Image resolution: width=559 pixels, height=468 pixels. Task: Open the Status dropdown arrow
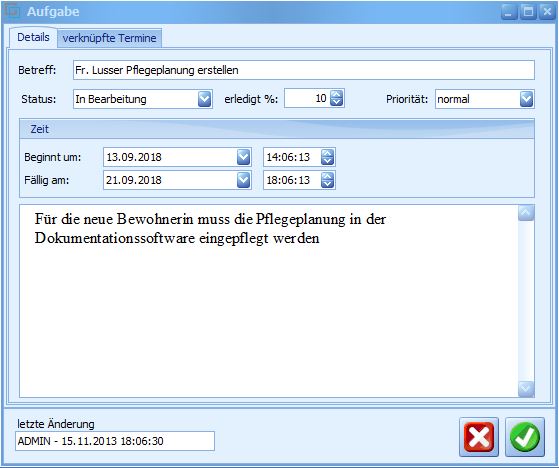[x=205, y=99]
